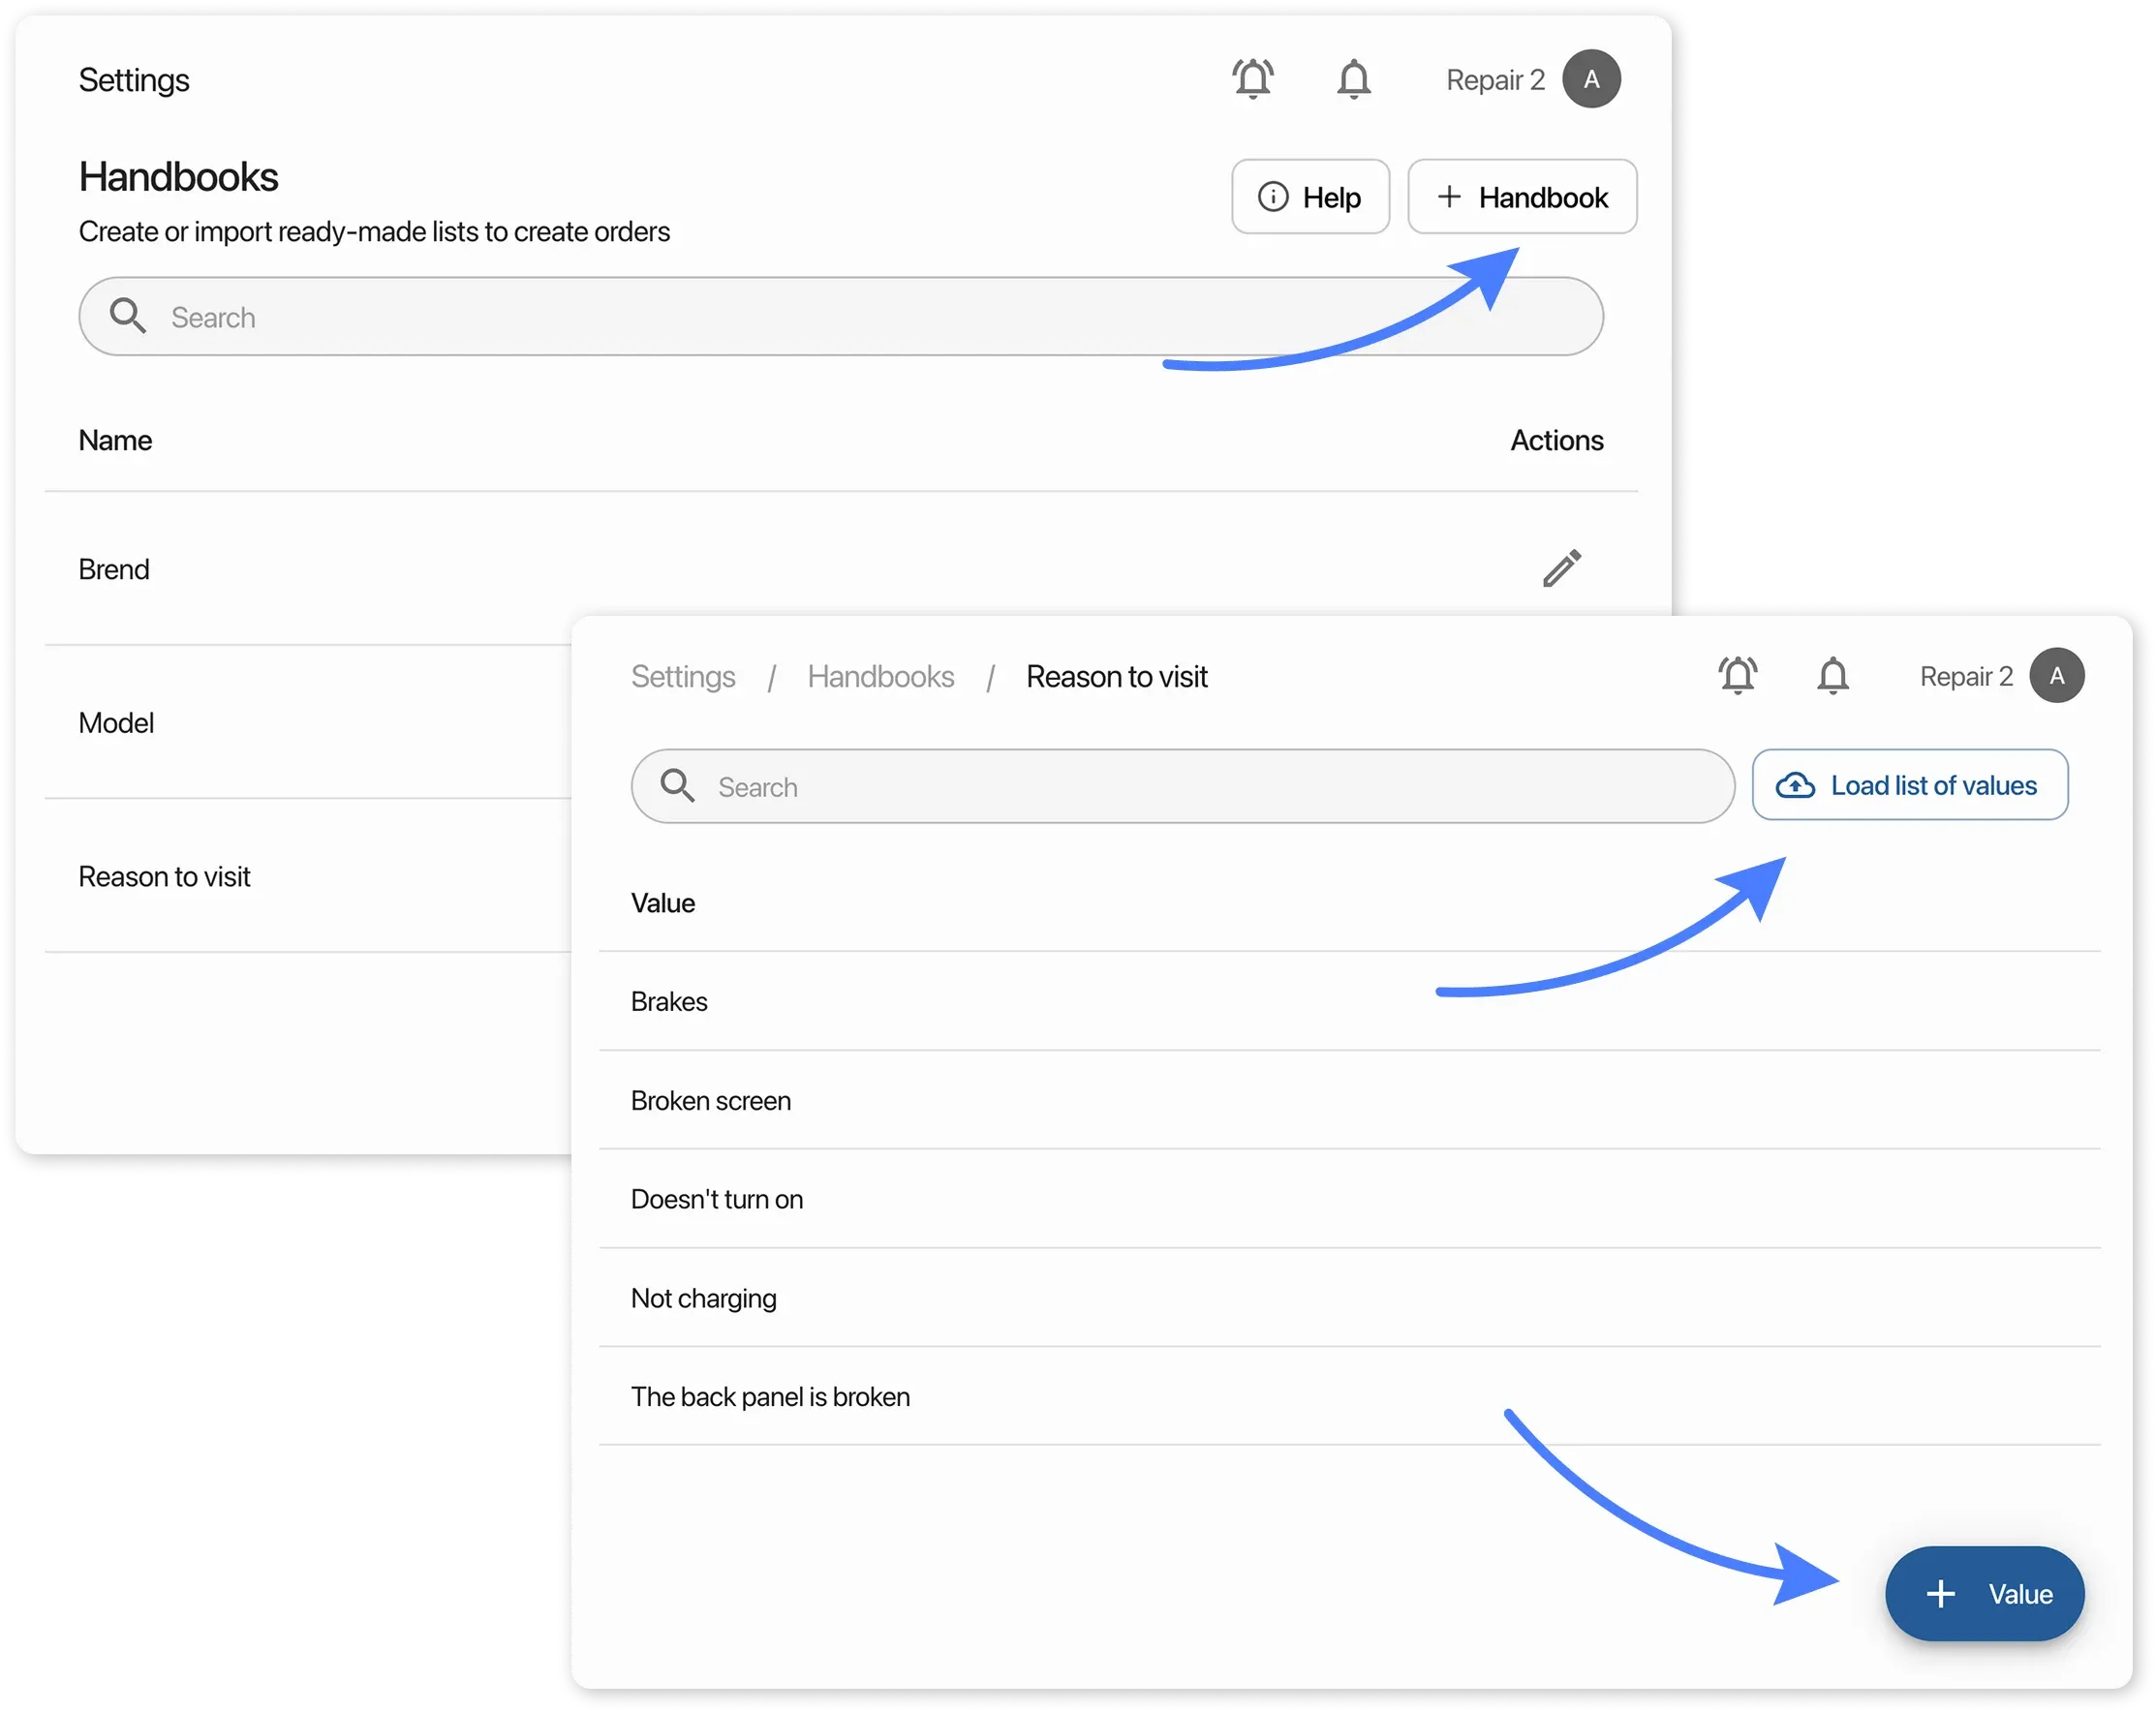
Task: Open the Reason to visit handbook
Action: click(165, 876)
